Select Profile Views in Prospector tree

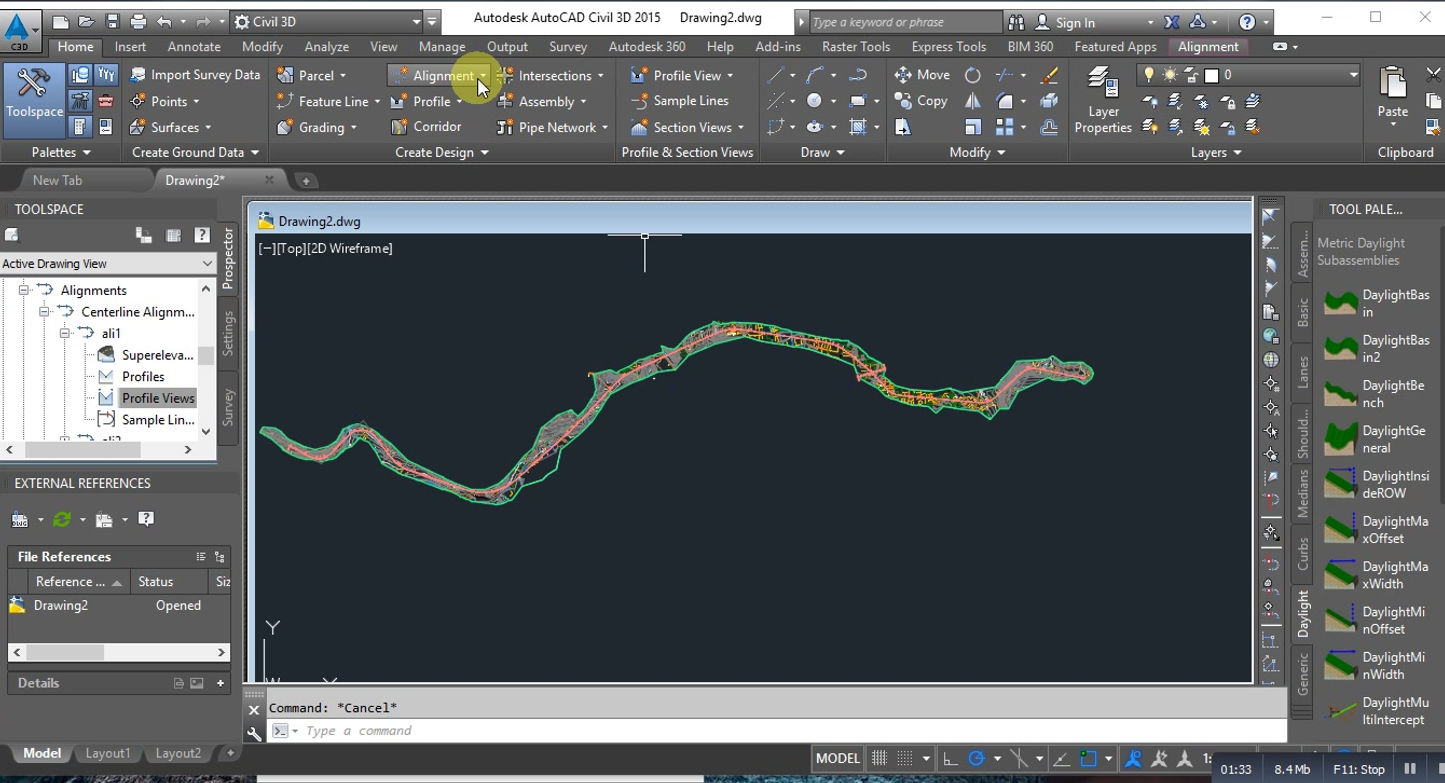click(x=158, y=398)
